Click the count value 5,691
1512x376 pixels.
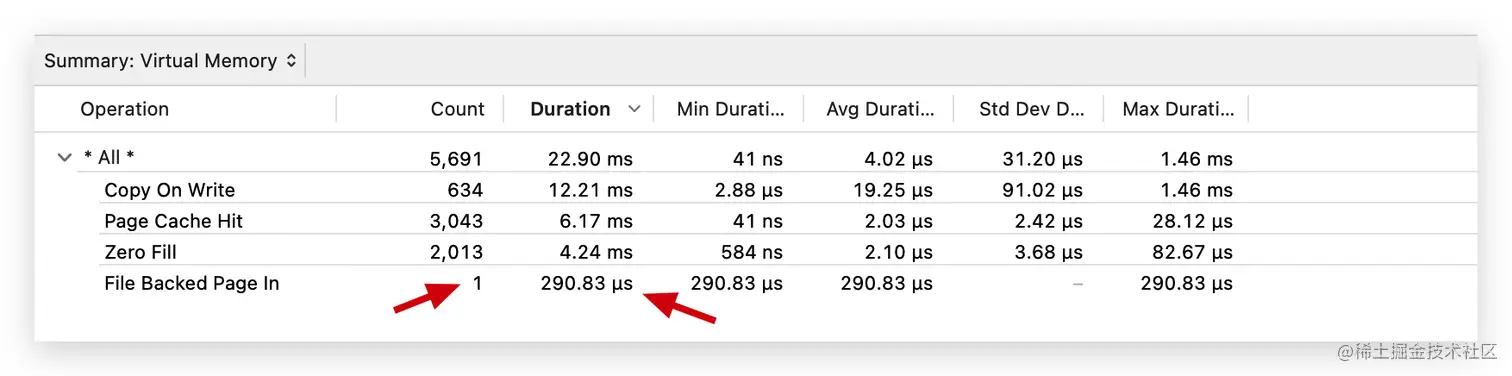tap(457, 159)
